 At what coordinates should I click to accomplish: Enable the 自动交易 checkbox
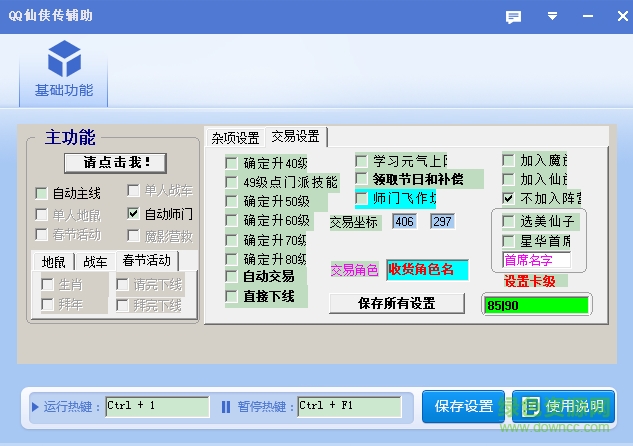click(x=231, y=276)
